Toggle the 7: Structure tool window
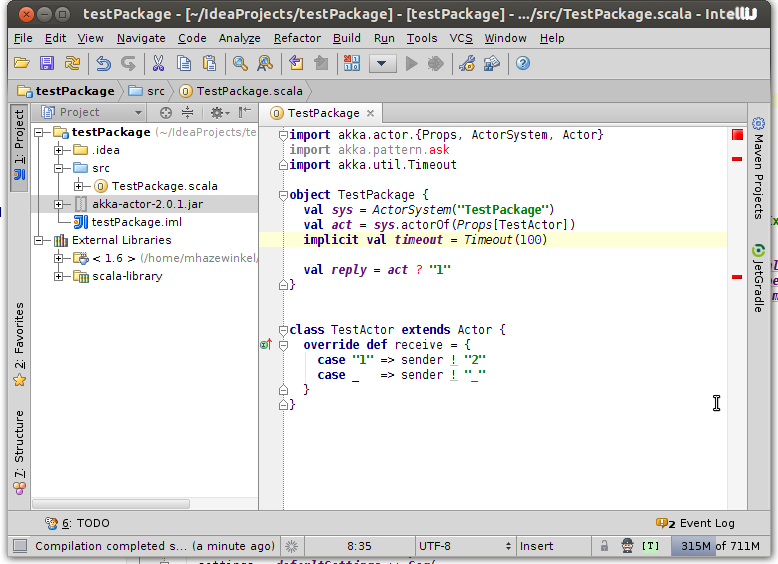The image size is (778, 564). pyautogui.click(x=19, y=452)
